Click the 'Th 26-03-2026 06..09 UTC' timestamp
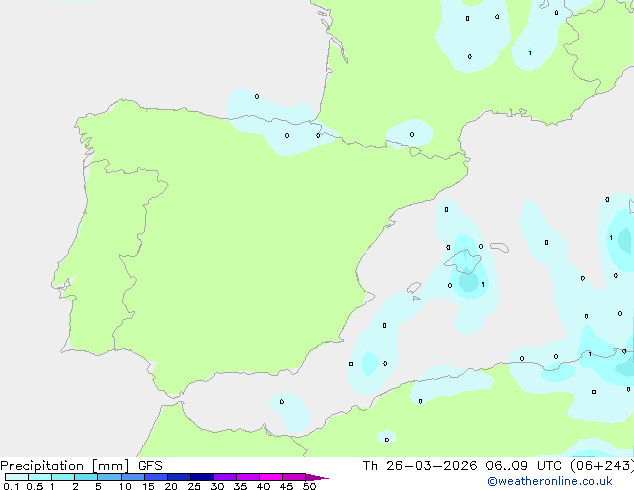Viewport: 634px width, 490px height. coord(462,466)
